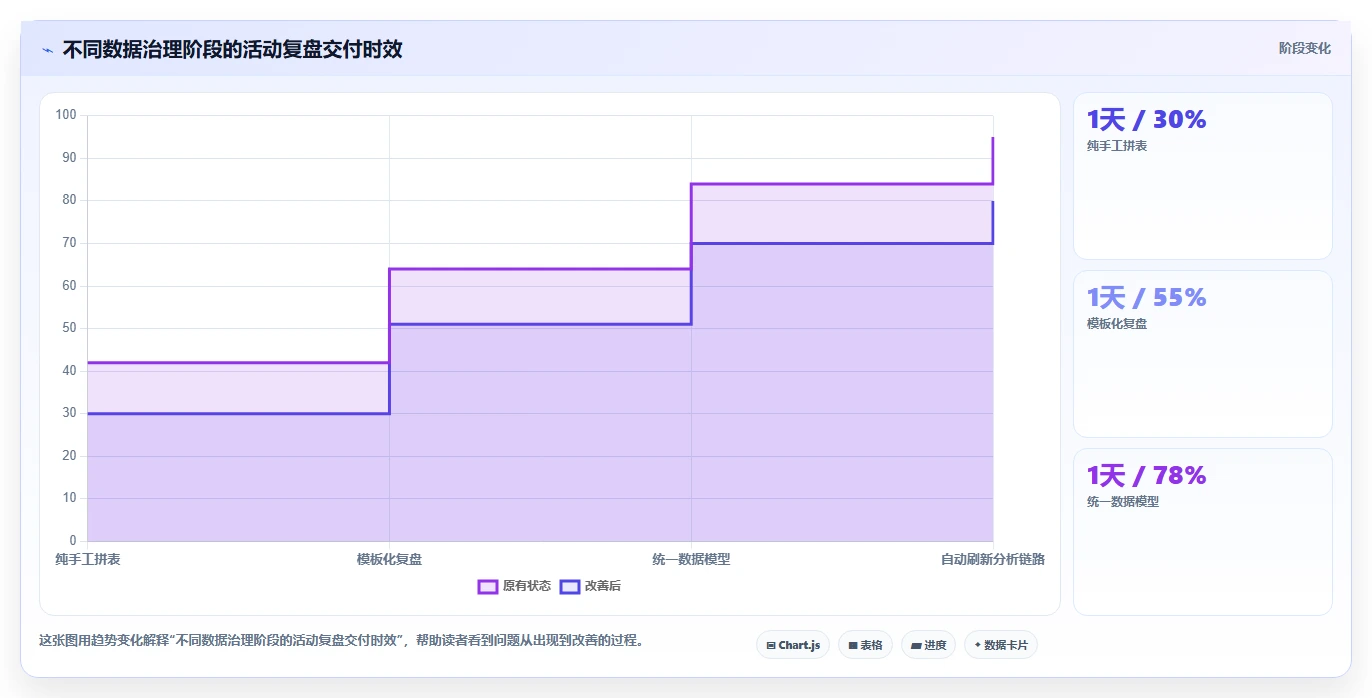The width and height of the screenshot is (1372, 698).
Task: Click the Chart.js tag's small icon
Action: tap(771, 646)
